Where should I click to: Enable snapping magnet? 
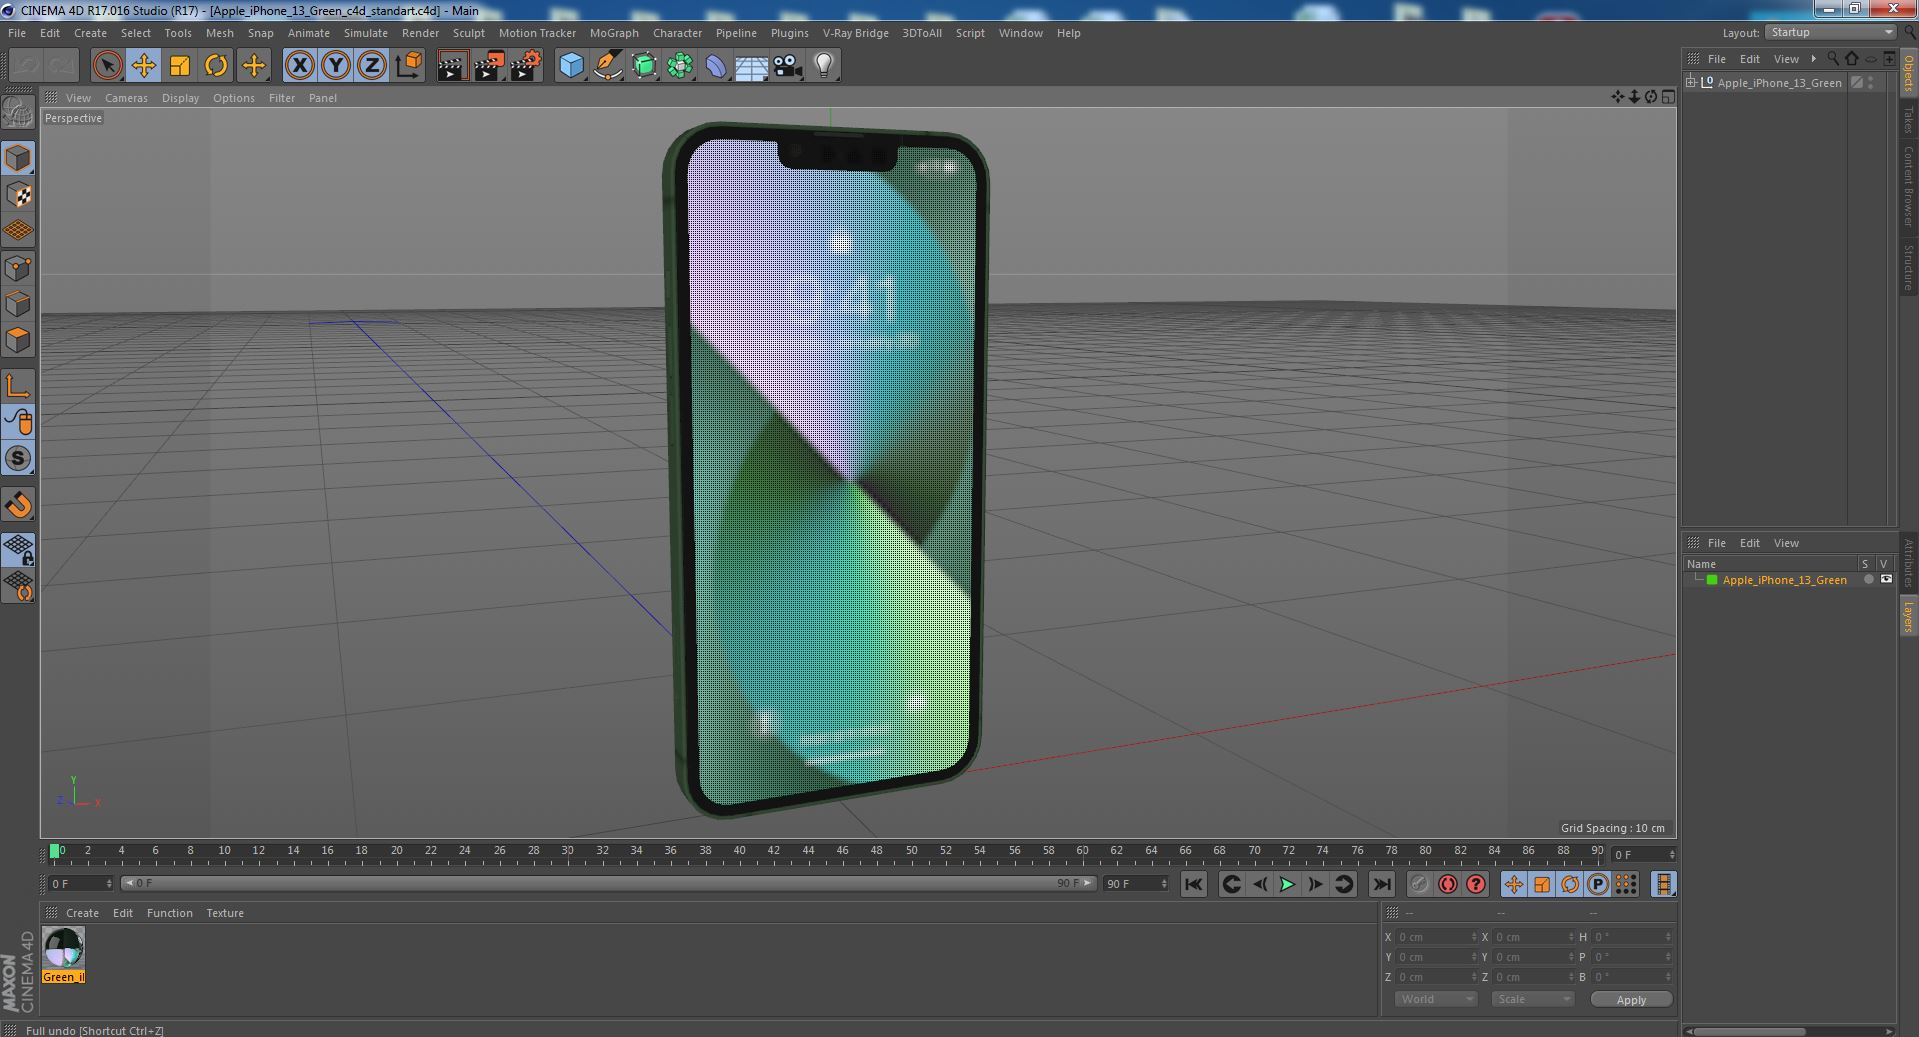click(18, 505)
